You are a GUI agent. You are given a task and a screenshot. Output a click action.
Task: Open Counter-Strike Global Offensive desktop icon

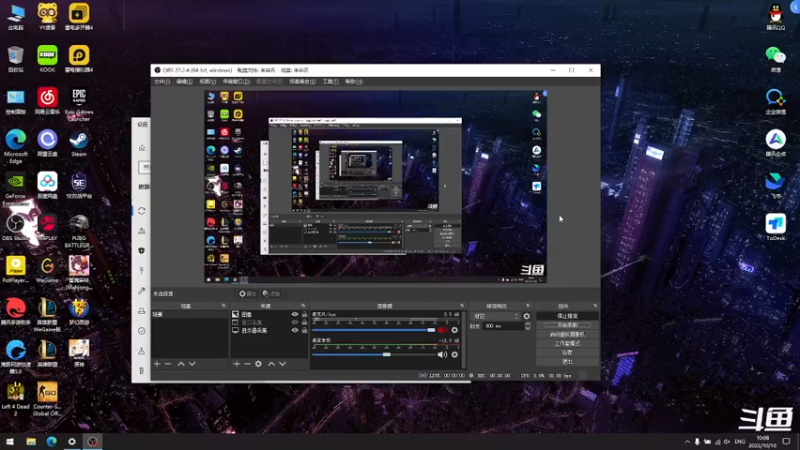tap(47, 399)
